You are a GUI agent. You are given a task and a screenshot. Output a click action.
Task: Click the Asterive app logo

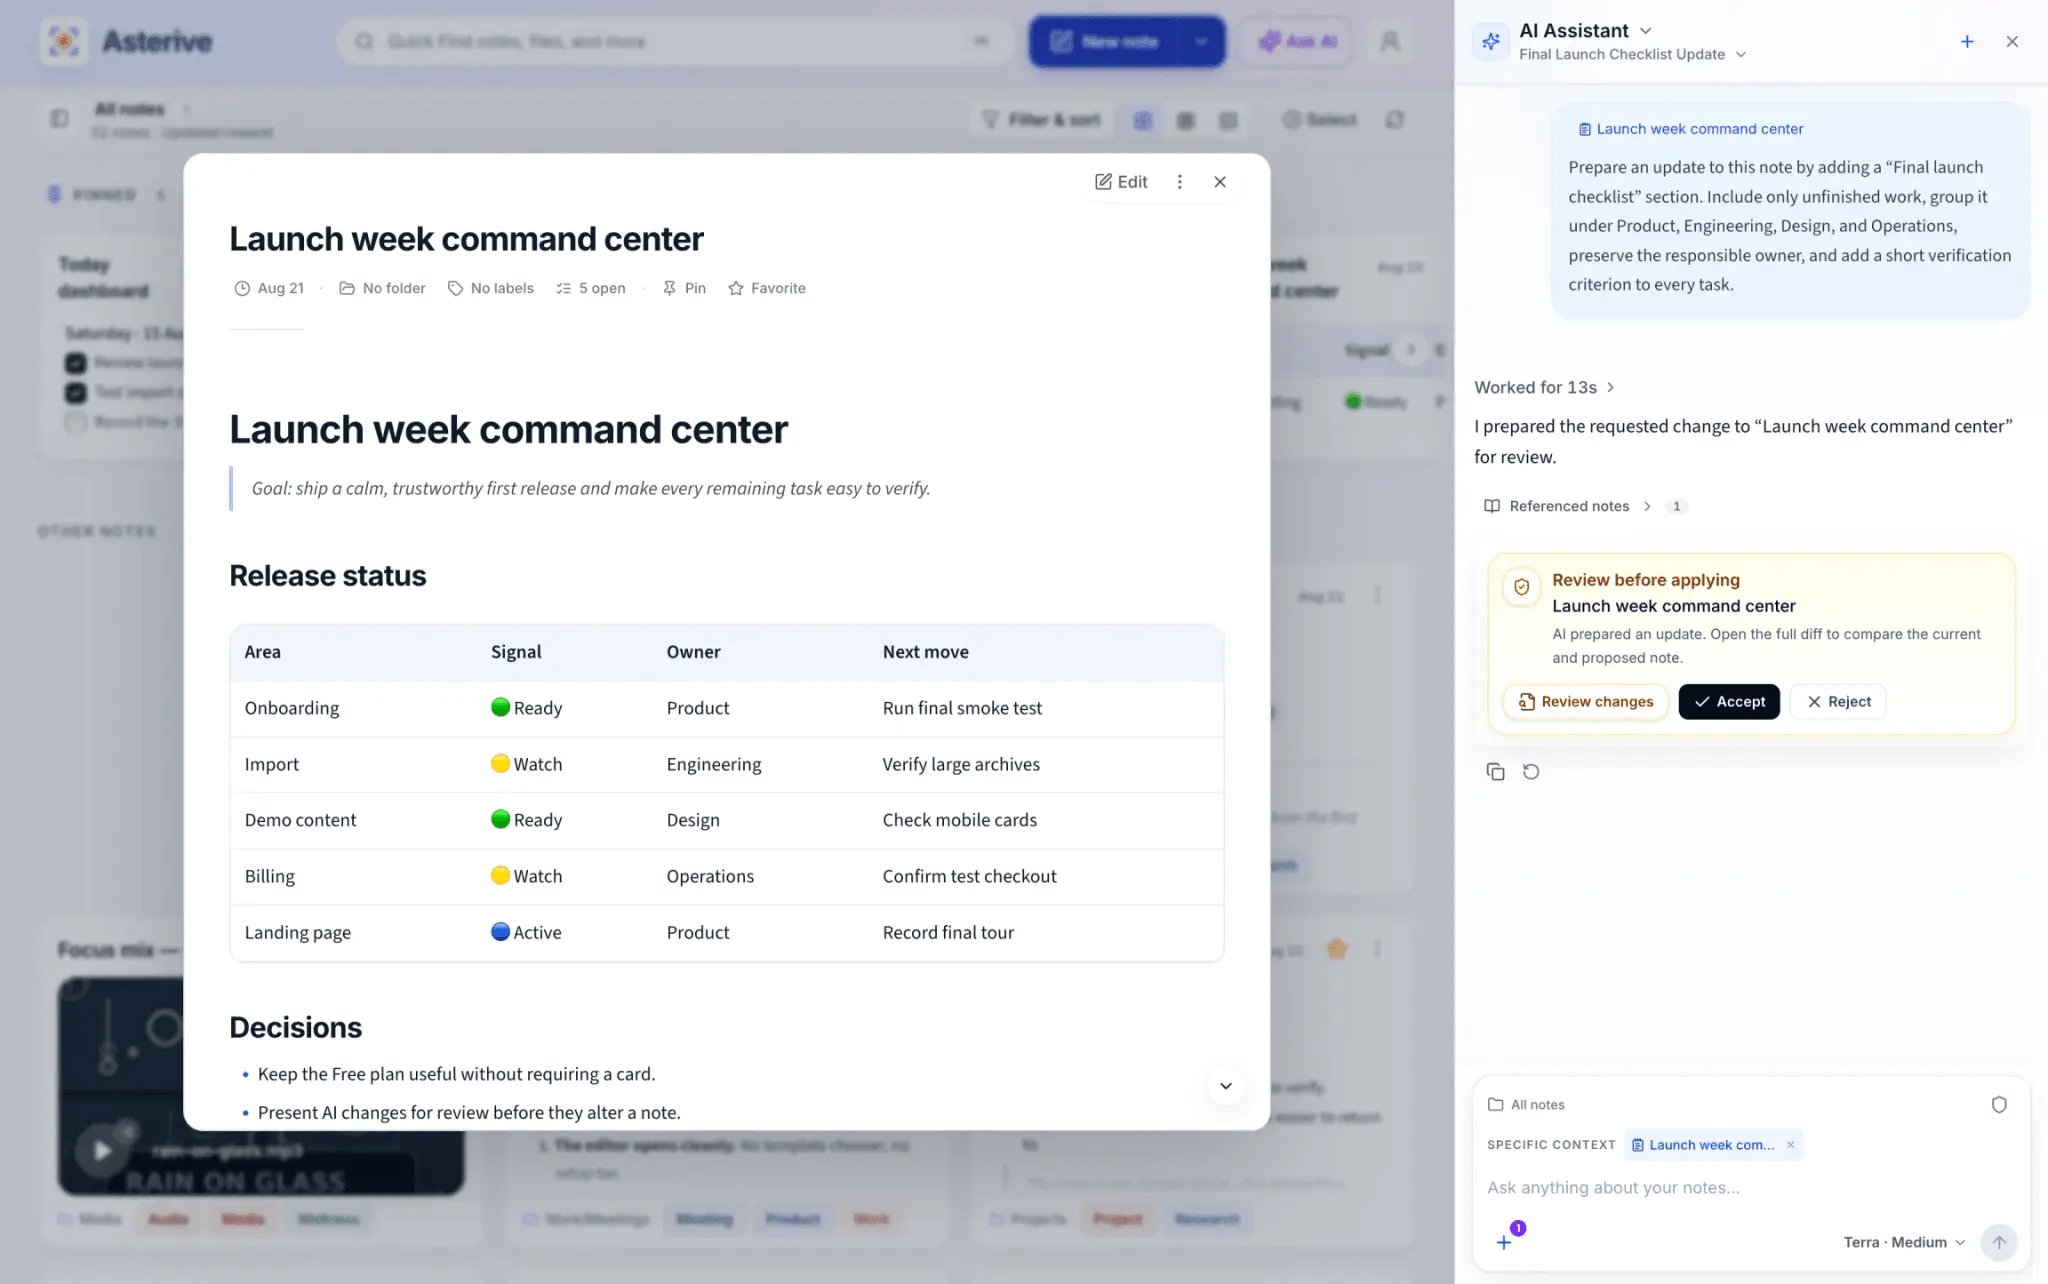[64, 41]
